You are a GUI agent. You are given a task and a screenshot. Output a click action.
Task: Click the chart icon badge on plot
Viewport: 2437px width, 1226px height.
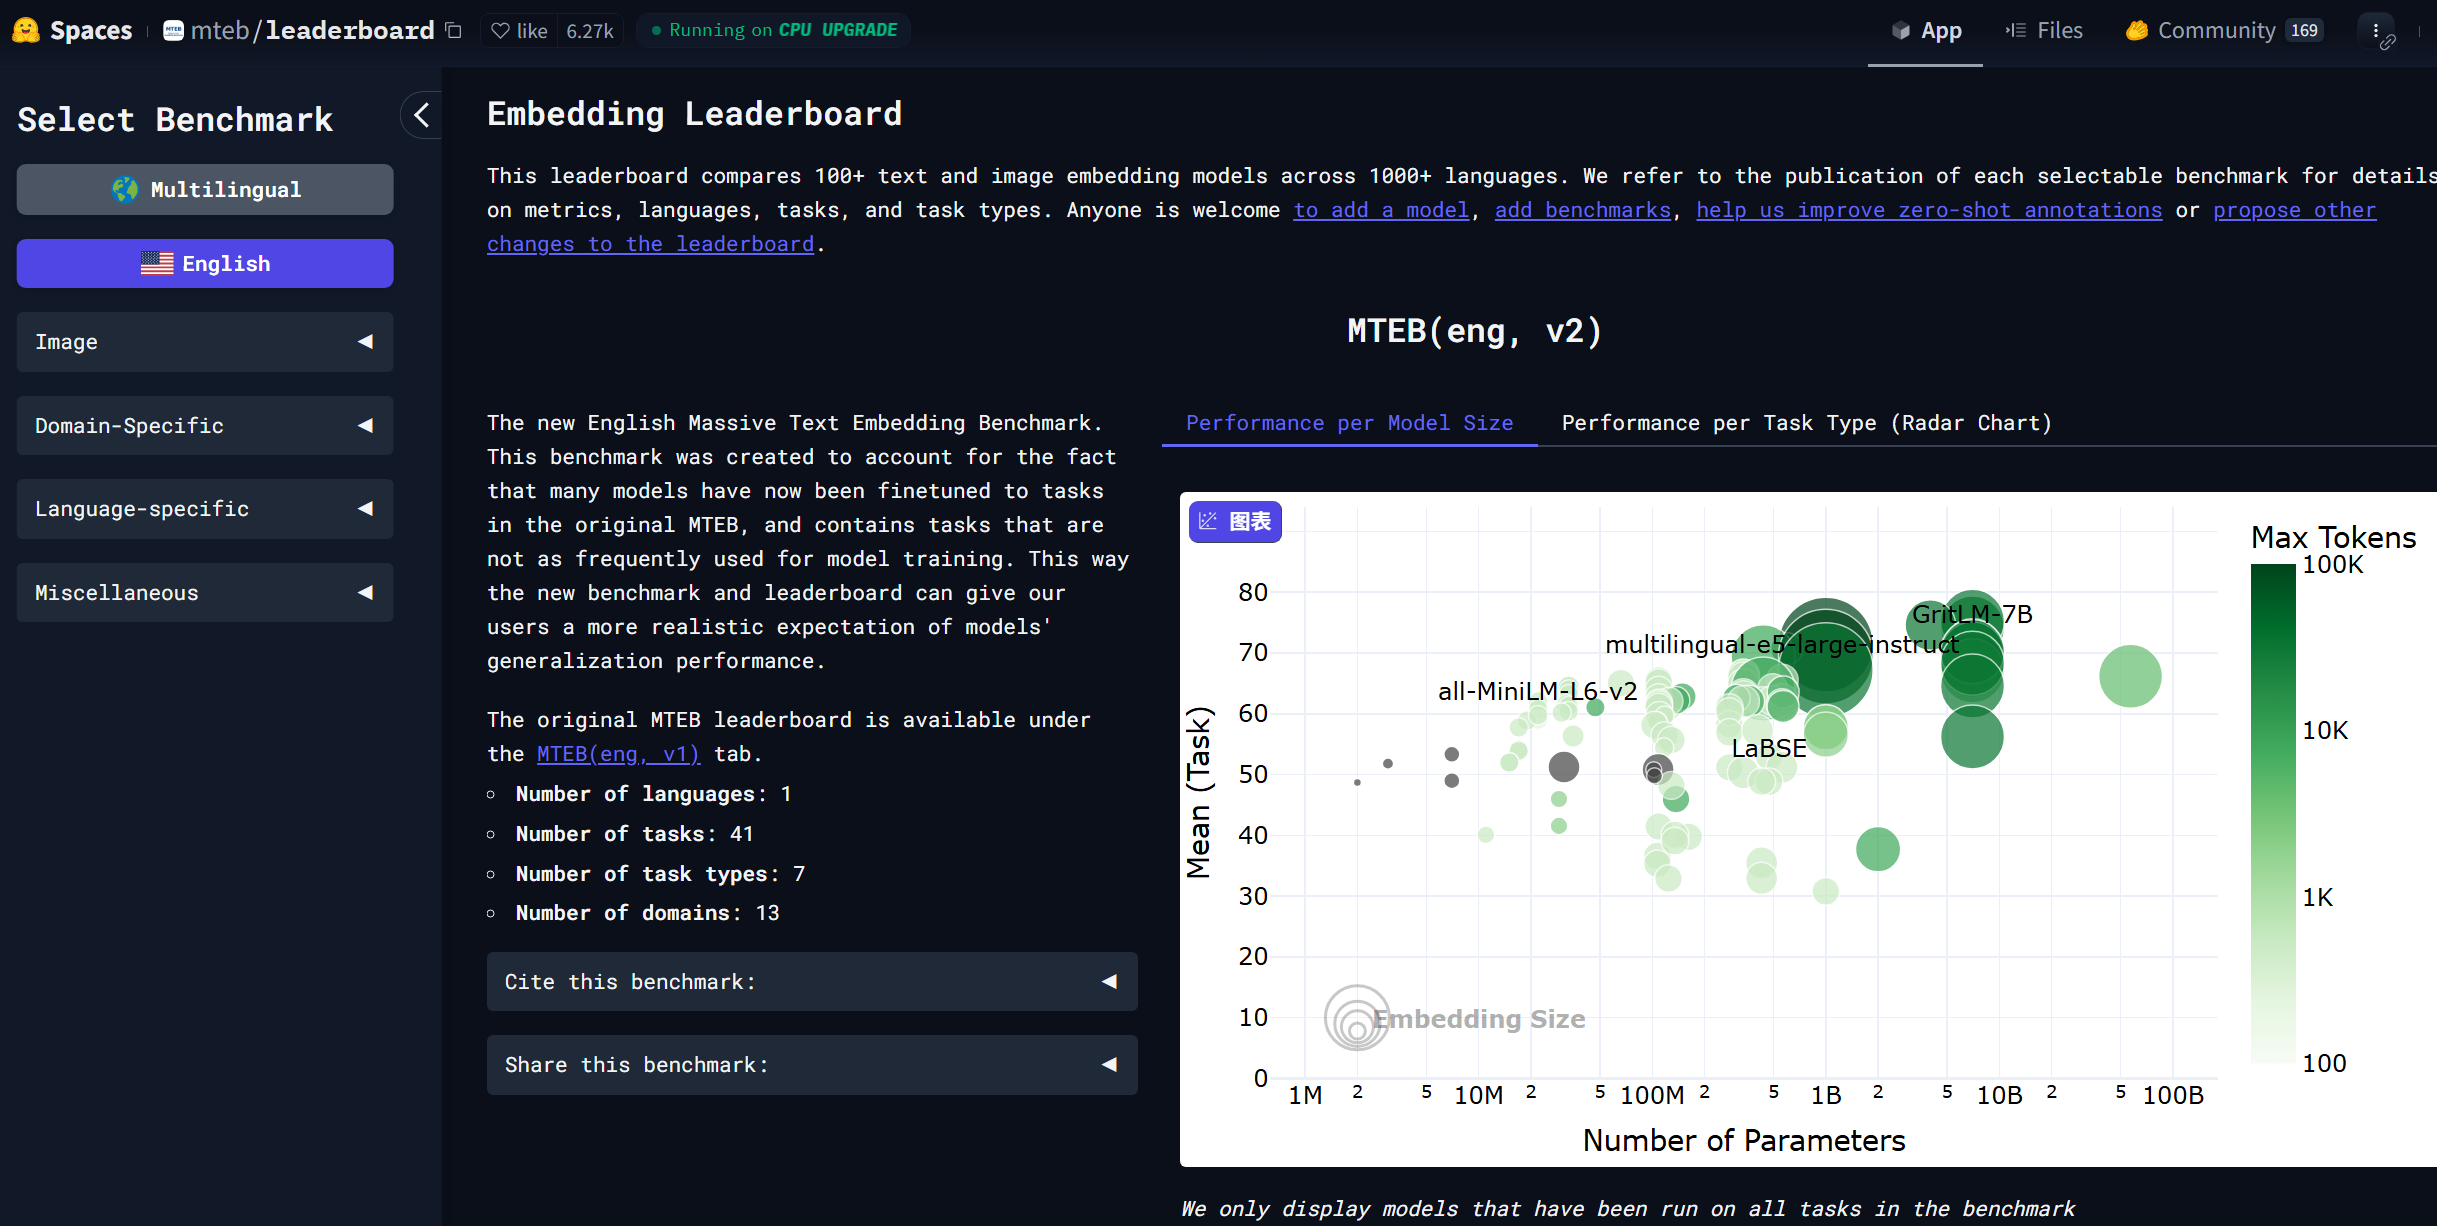1235,521
